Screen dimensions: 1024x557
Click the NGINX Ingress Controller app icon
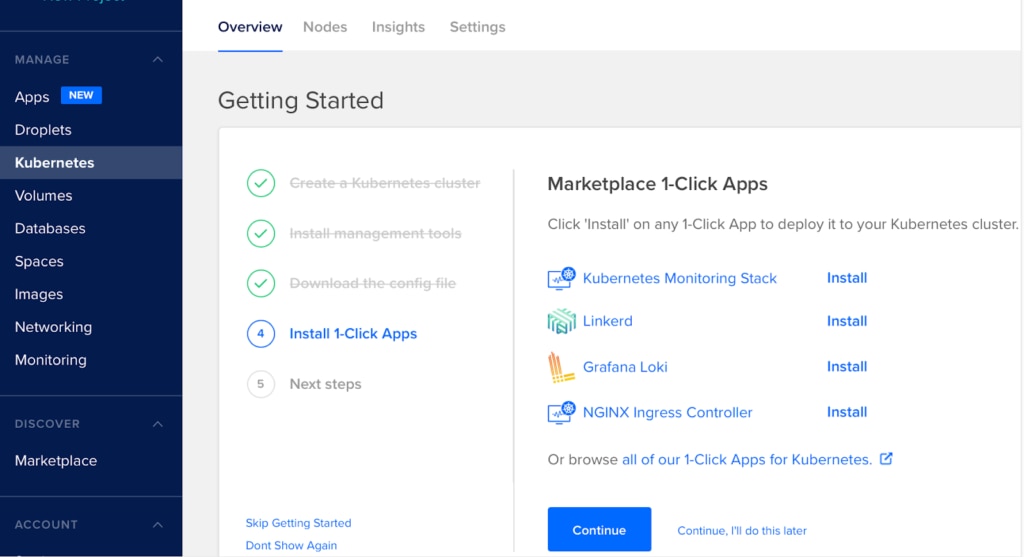pyautogui.click(x=562, y=413)
